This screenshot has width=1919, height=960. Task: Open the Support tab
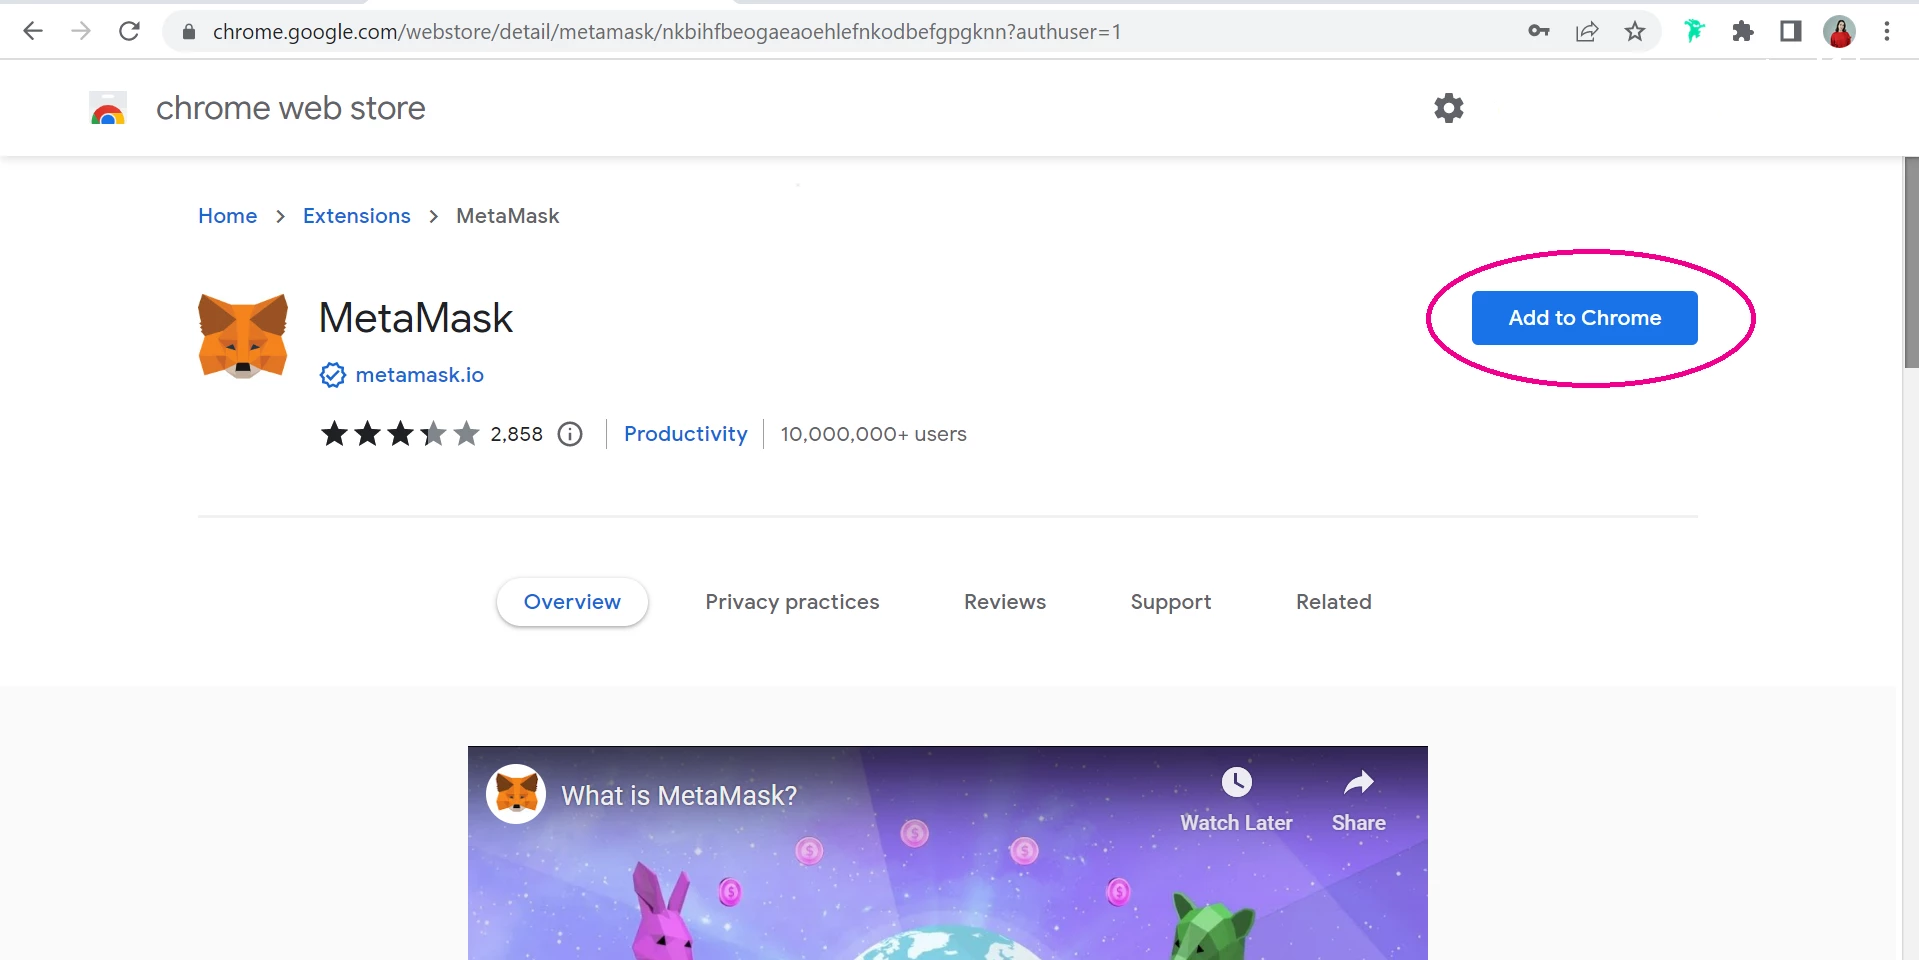coord(1171,602)
